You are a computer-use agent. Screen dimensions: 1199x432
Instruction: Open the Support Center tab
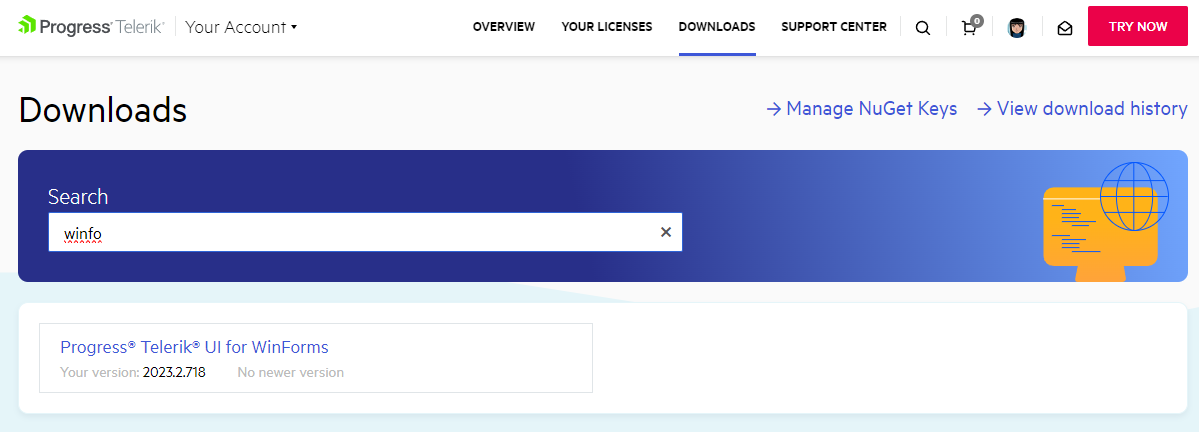(x=833, y=27)
